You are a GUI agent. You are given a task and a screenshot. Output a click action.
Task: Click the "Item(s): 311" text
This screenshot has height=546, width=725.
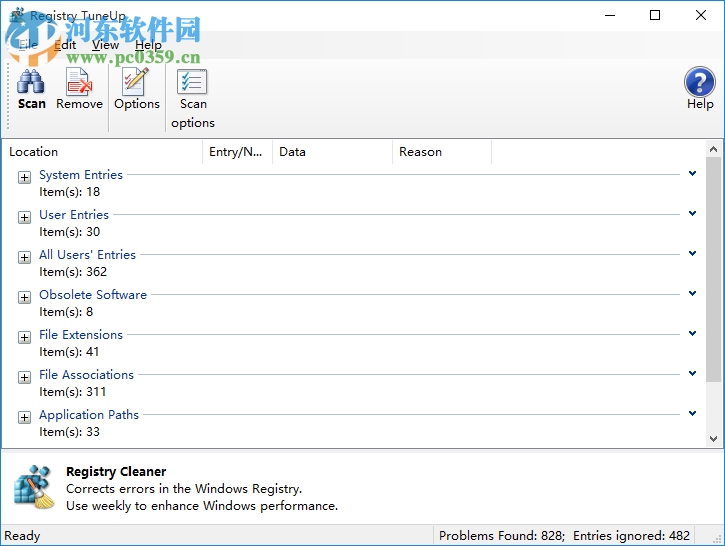[x=73, y=392]
